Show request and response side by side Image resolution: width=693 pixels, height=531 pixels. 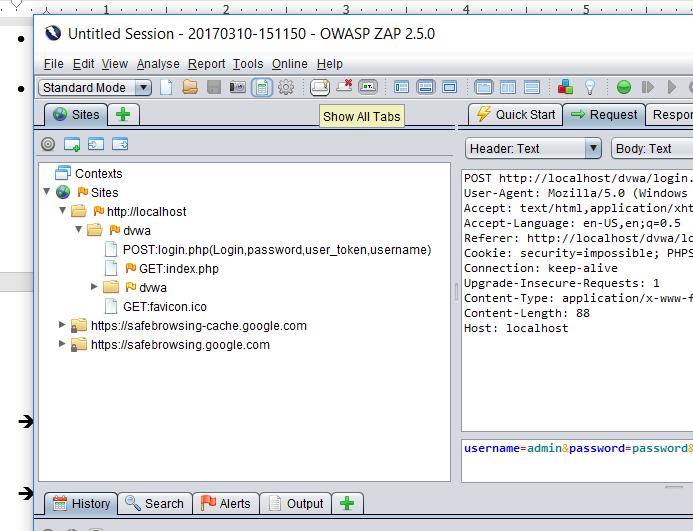tap(508, 87)
